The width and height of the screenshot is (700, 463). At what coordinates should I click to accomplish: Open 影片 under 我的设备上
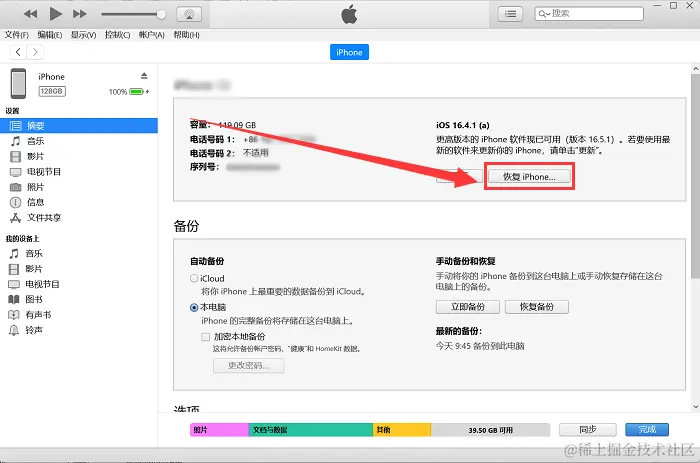33,269
